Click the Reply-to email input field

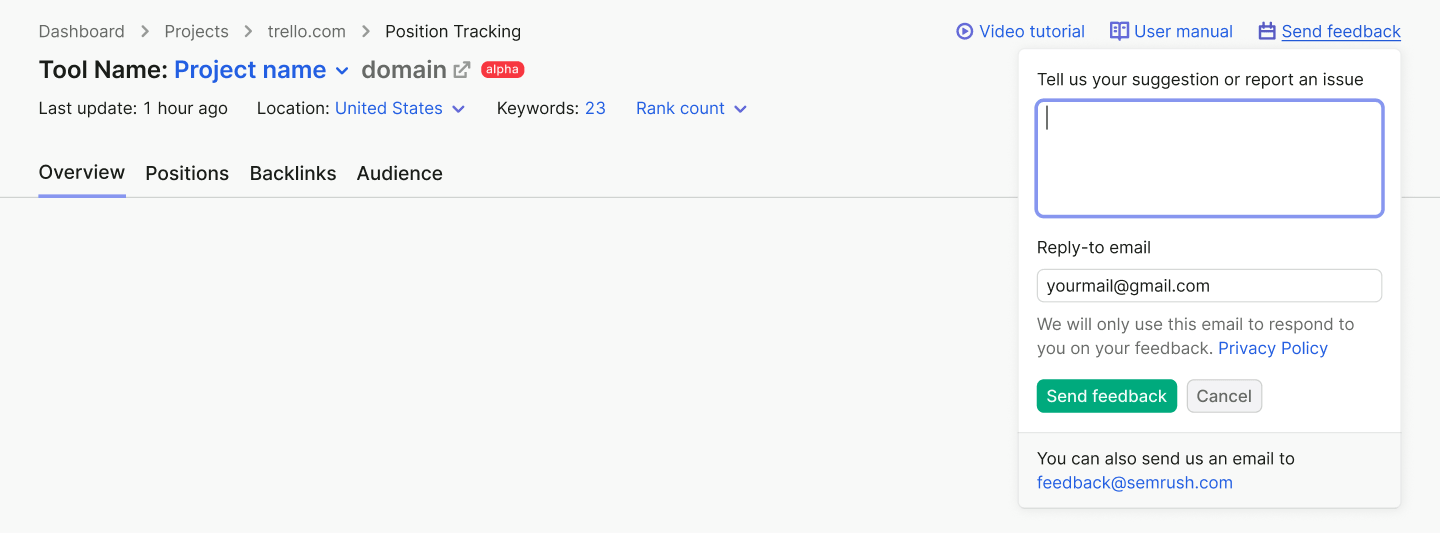tap(1210, 286)
